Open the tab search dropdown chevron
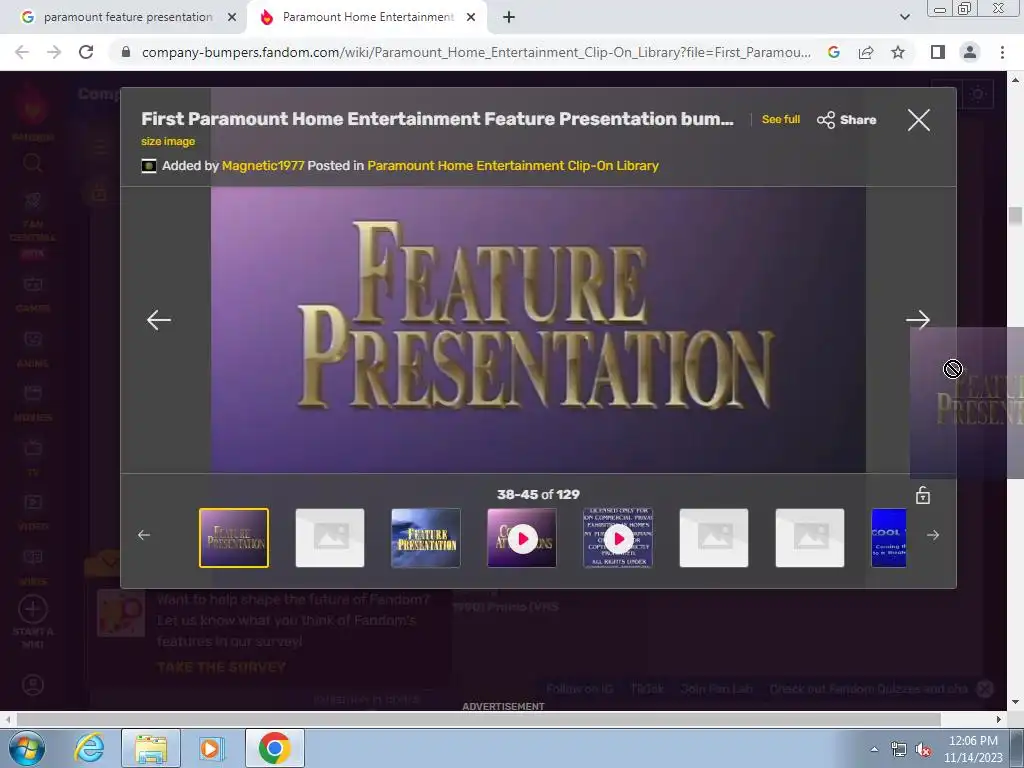1024x768 pixels. (x=904, y=17)
